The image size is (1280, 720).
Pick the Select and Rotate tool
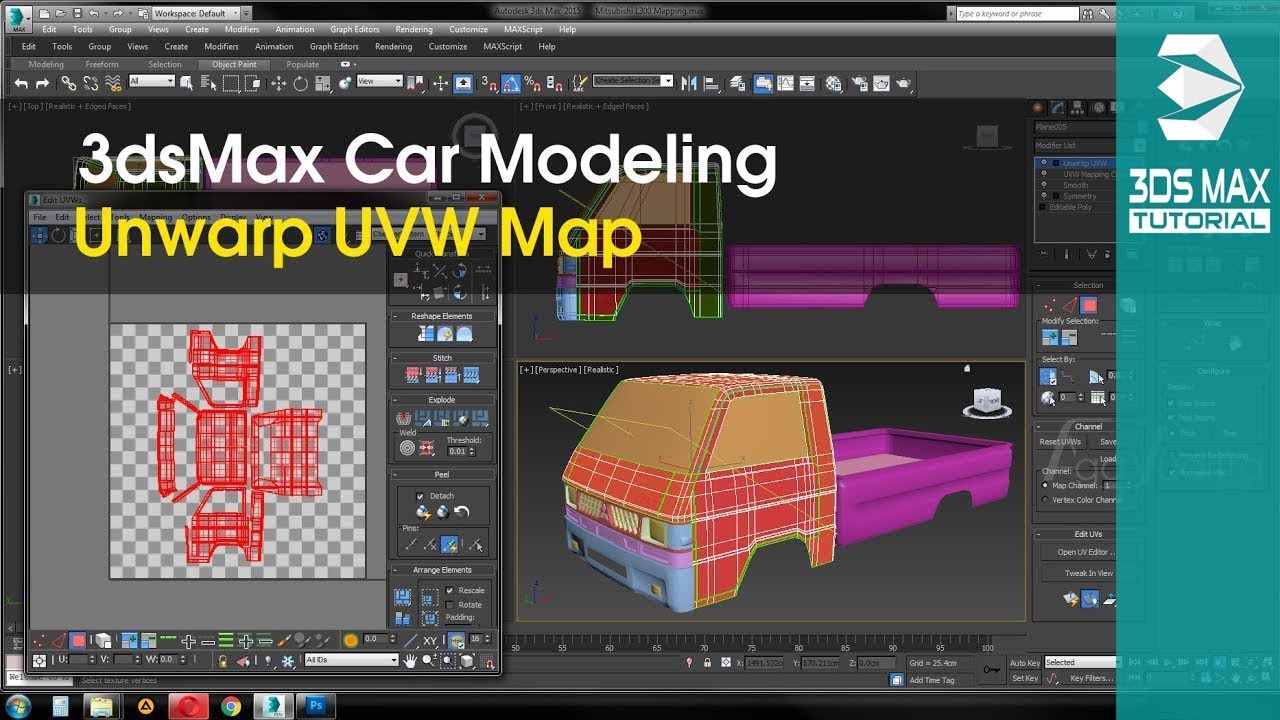click(301, 83)
